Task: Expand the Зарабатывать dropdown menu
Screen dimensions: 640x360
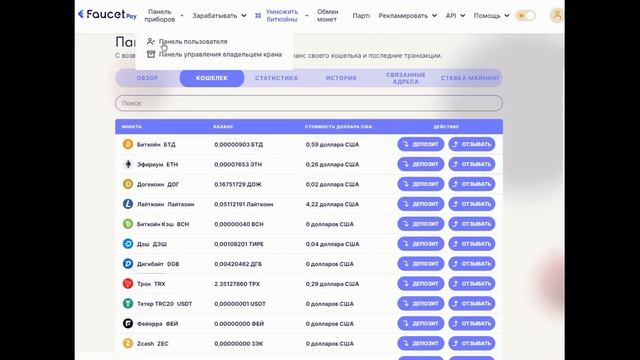Action: 219,16
